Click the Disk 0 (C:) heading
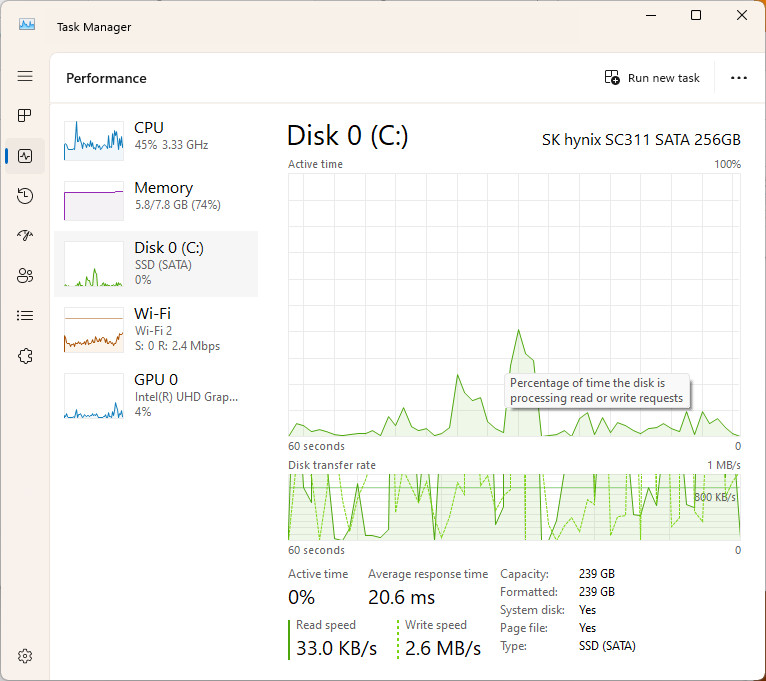This screenshot has width=766, height=681. [347, 136]
